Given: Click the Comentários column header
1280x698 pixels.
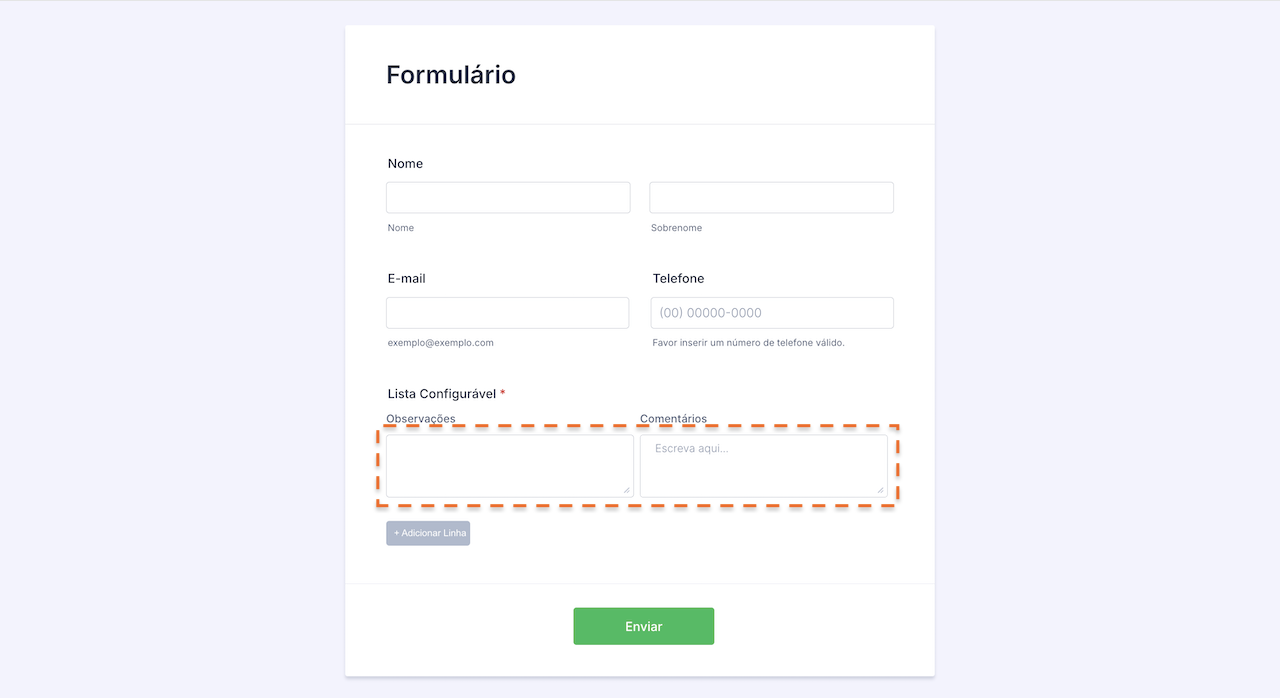Looking at the screenshot, I should 673,419.
